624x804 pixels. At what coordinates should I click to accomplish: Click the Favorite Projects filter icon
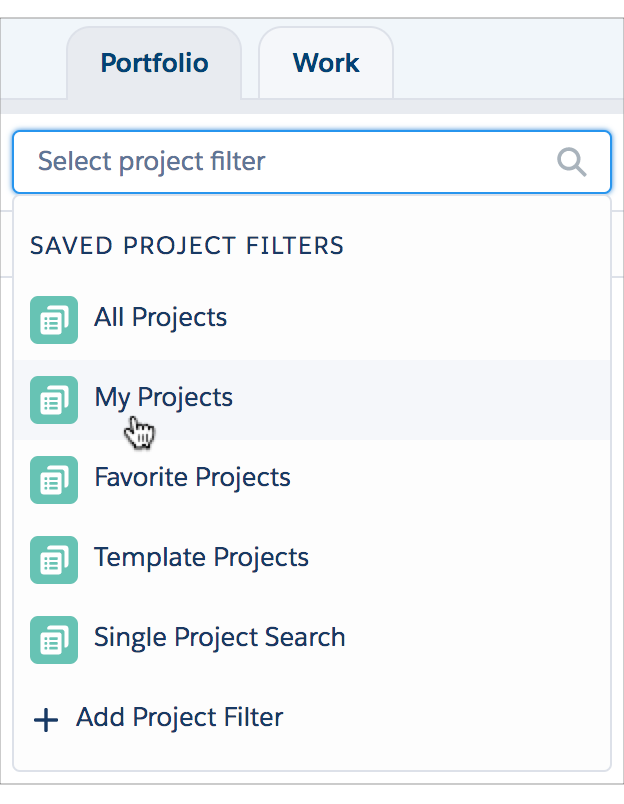(x=54, y=480)
